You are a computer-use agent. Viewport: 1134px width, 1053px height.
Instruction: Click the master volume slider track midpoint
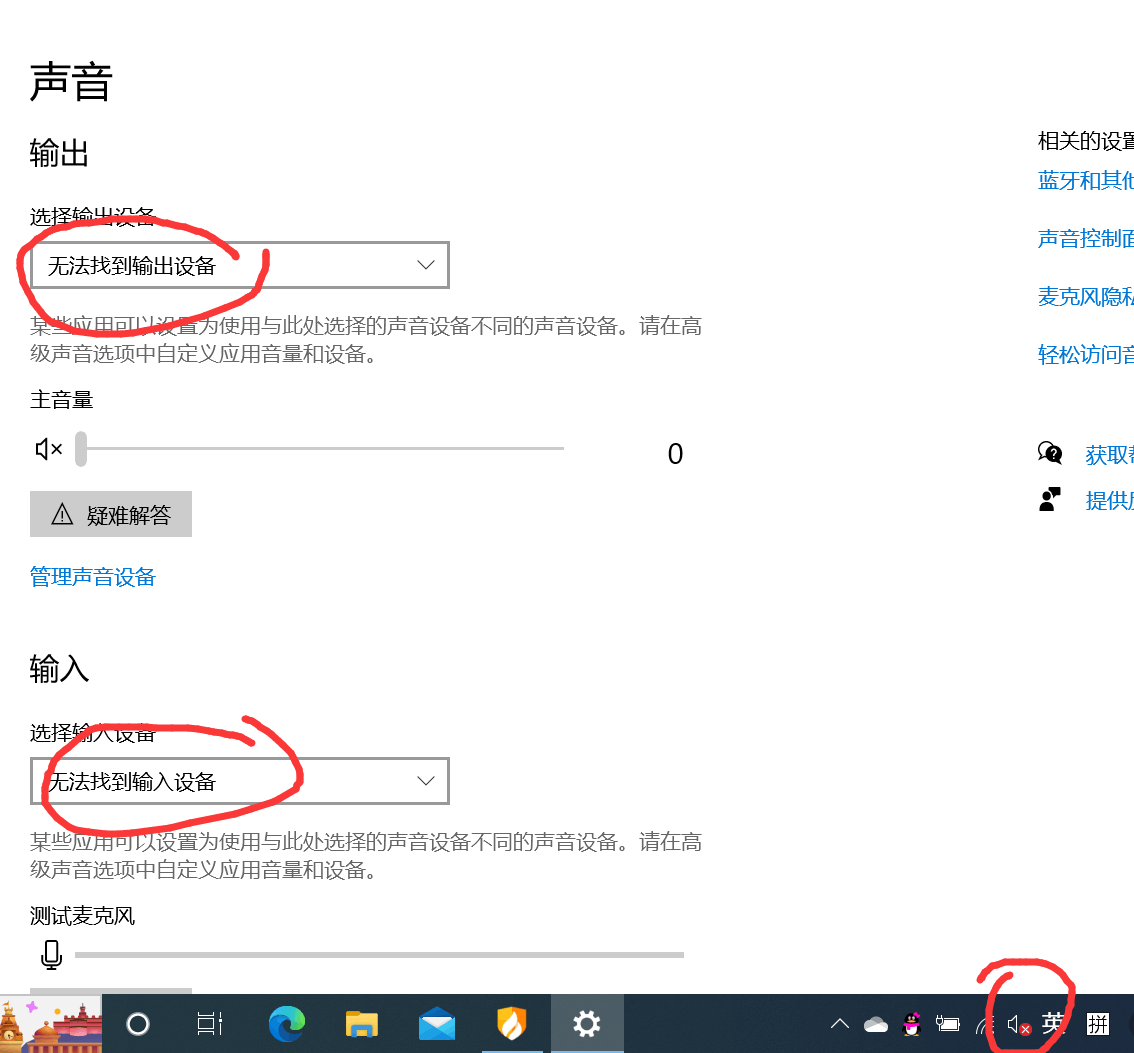click(x=322, y=449)
